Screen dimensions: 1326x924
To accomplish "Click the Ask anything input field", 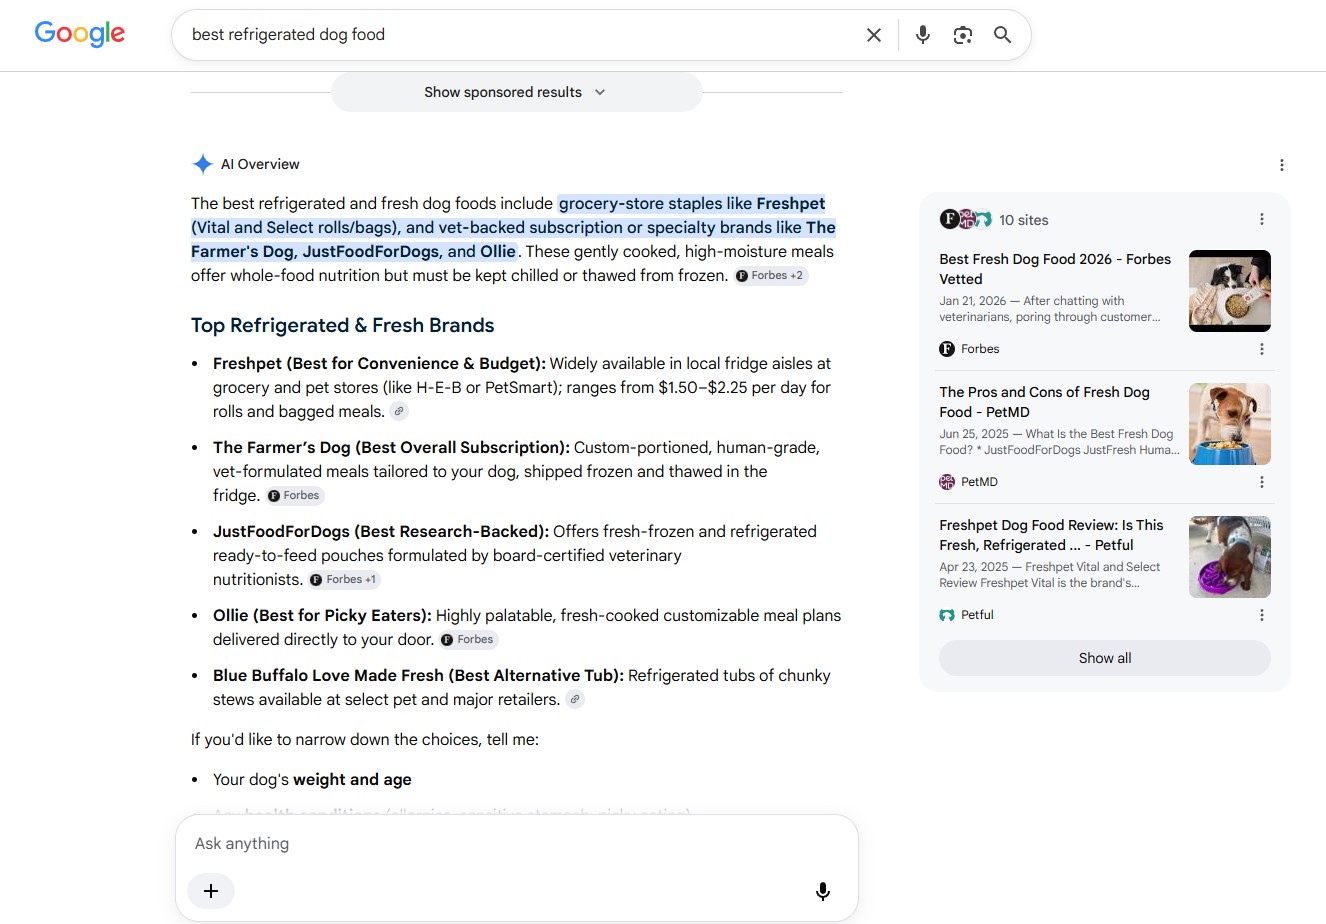I will pyautogui.click(x=516, y=844).
